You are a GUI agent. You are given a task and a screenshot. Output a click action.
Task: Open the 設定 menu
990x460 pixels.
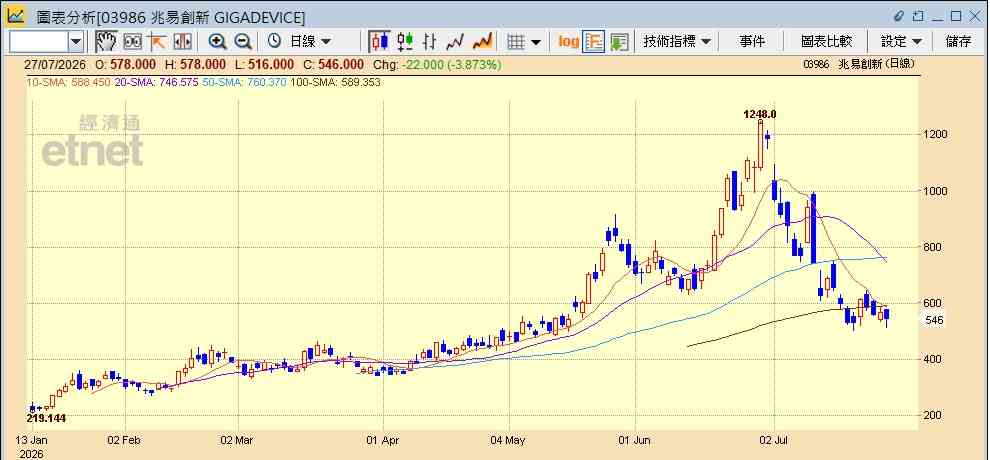pyautogui.click(x=902, y=42)
